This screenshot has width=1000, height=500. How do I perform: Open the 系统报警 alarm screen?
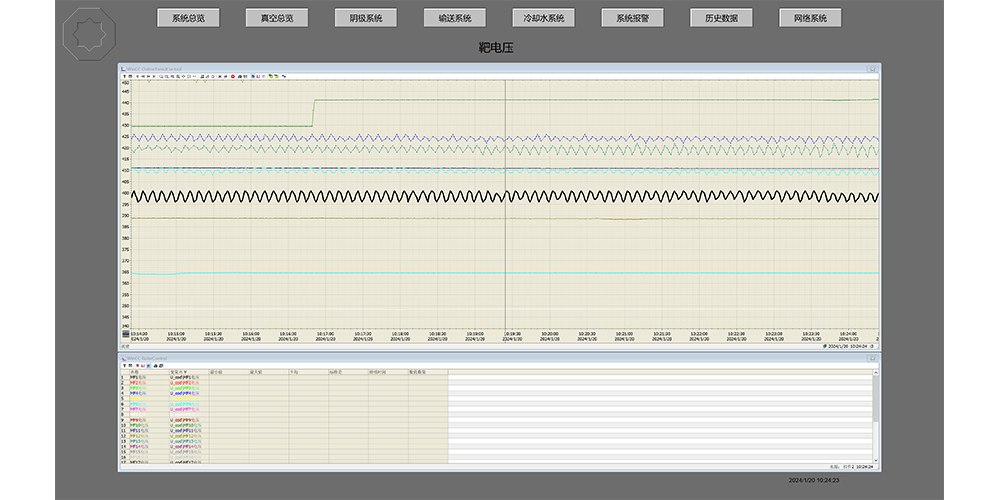[x=633, y=18]
